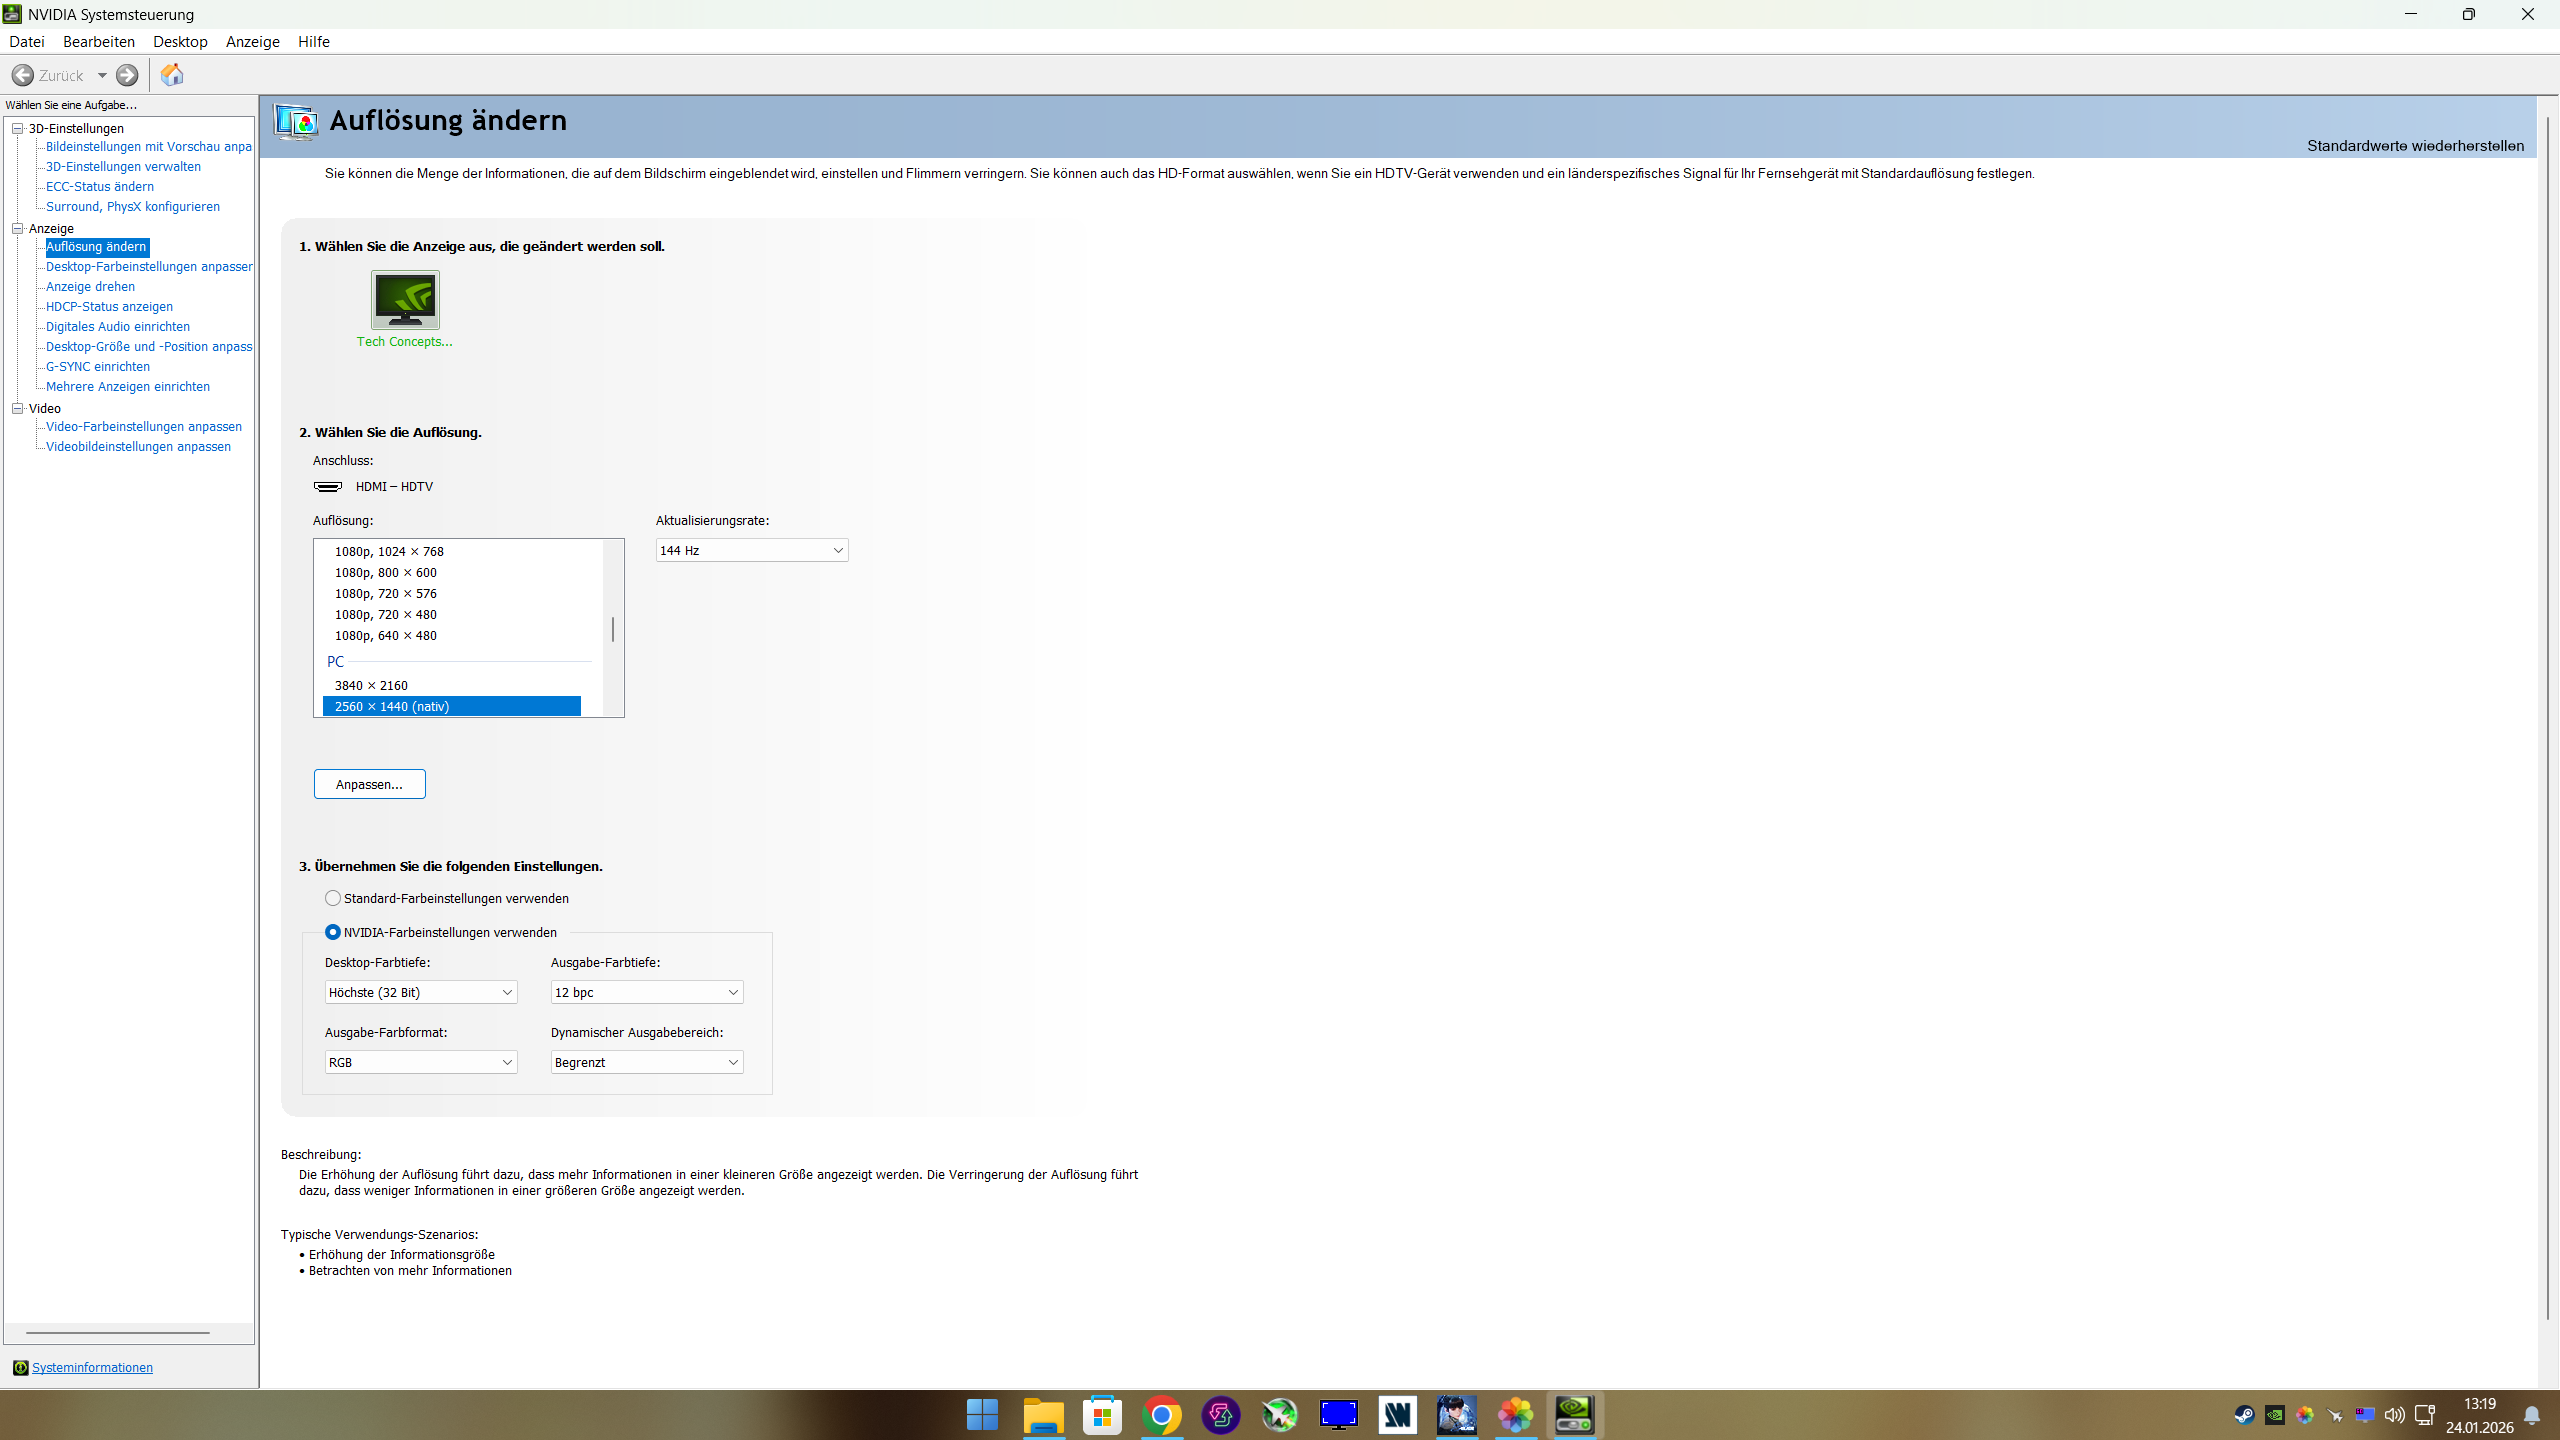The image size is (2560, 1440).
Task: Open the Hilfe menu
Action: 314,42
